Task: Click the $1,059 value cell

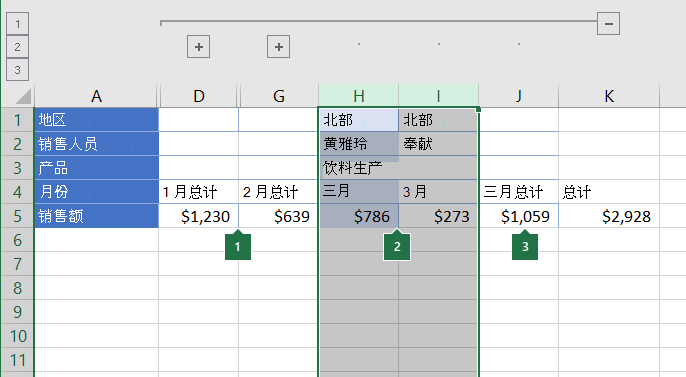Action: (x=519, y=216)
